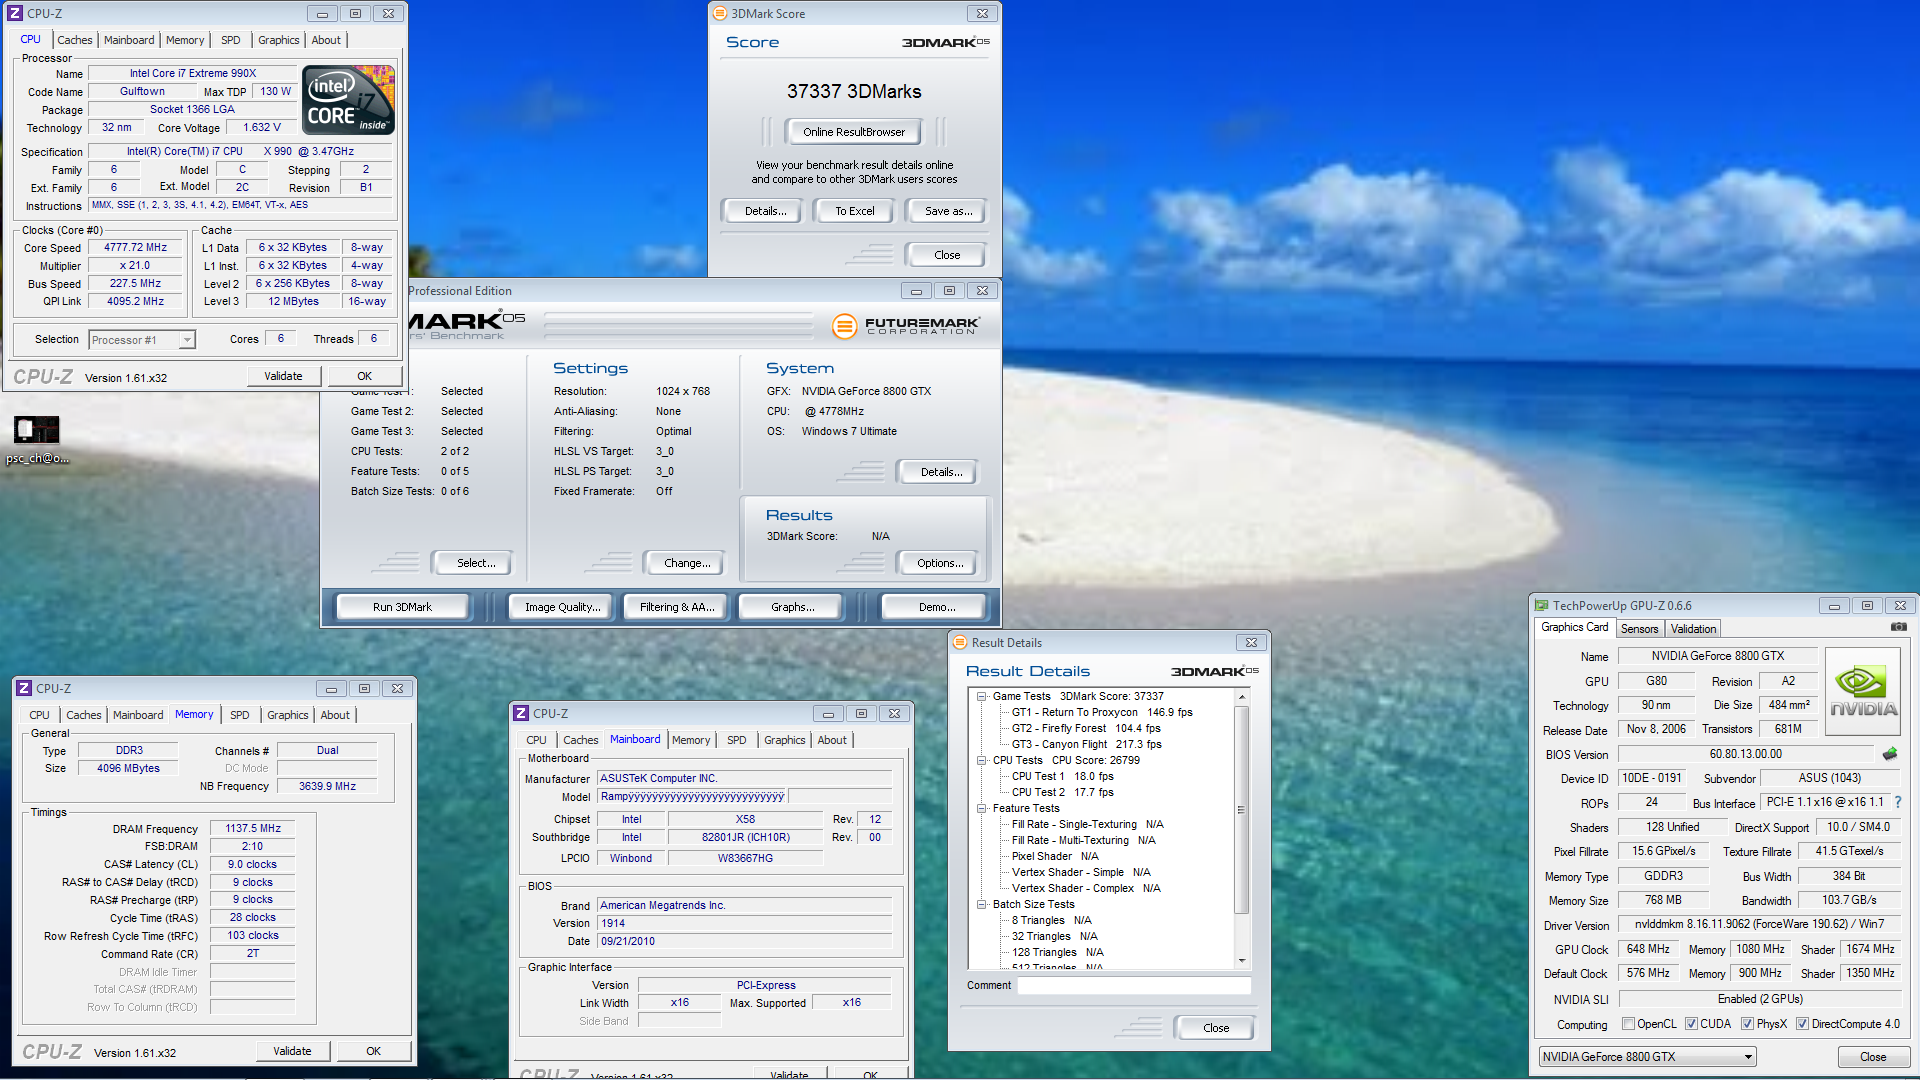Click the To Excel button

(855, 211)
